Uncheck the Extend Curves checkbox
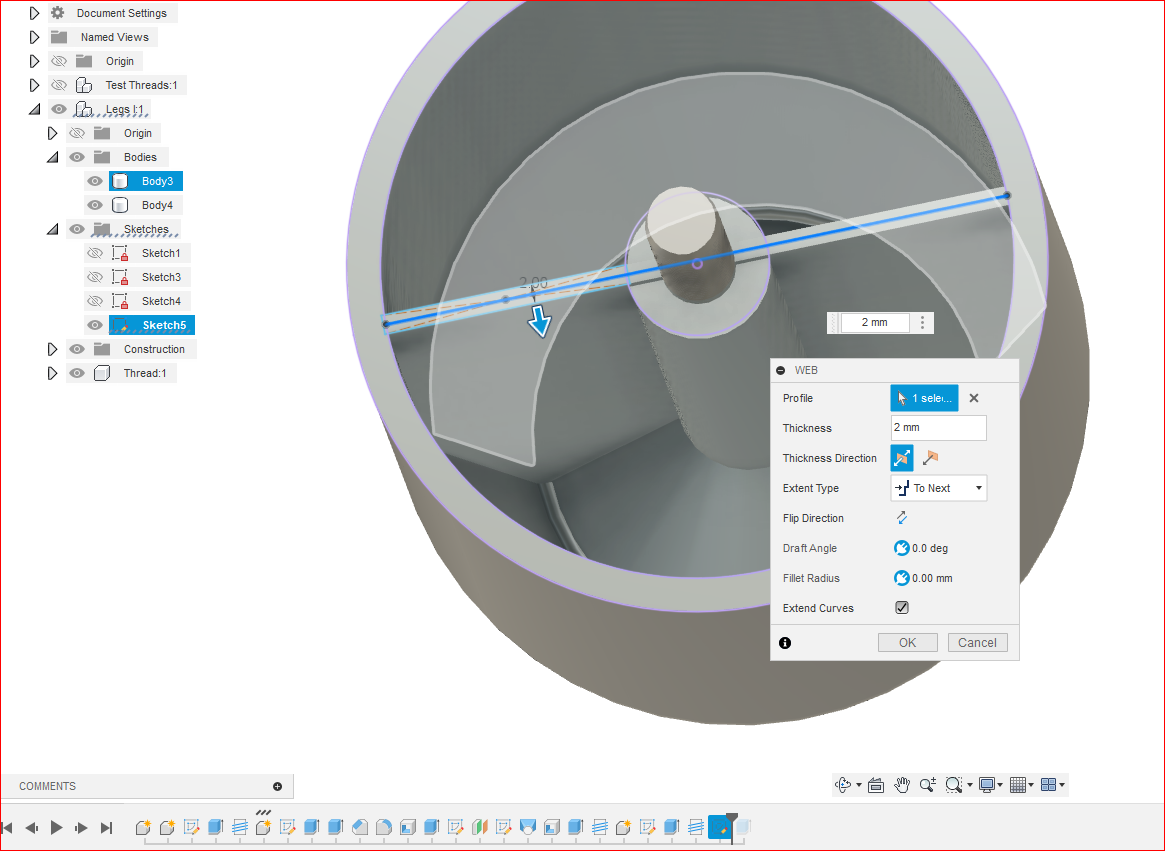The height and width of the screenshot is (851, 1165). point(902,607)
